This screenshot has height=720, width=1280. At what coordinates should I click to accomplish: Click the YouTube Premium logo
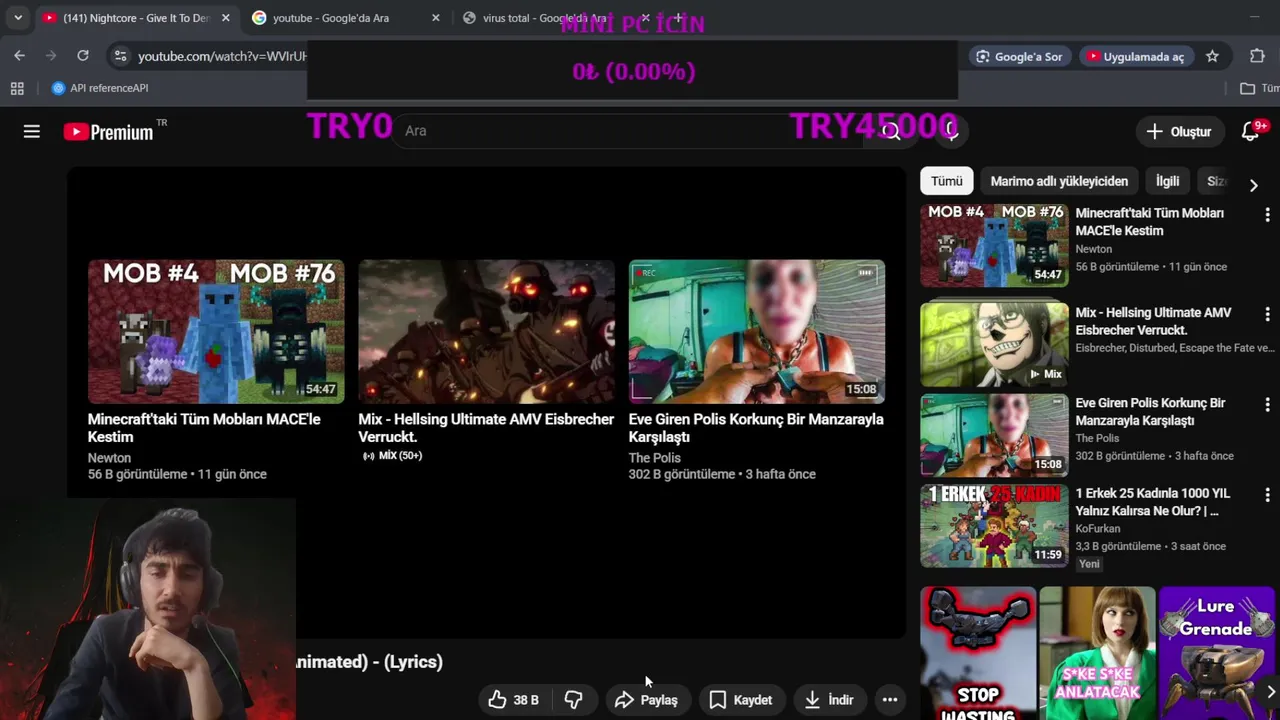pyautogui.click(x=108, y=131)
